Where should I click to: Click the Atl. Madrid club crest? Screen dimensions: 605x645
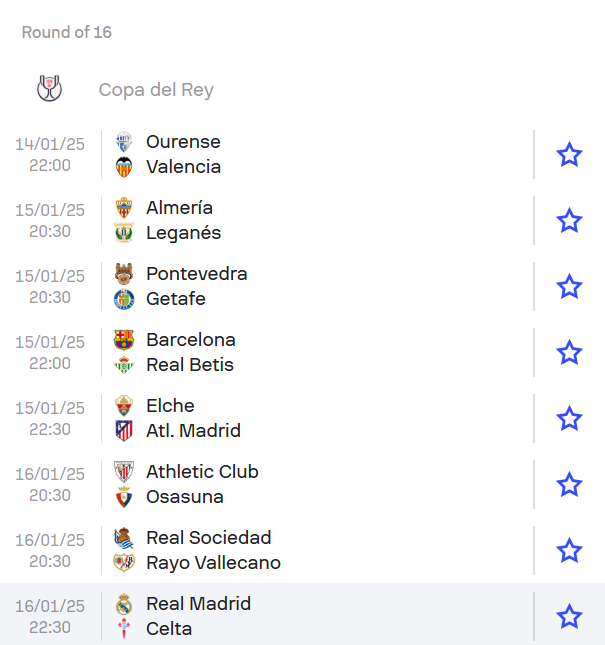124,431
